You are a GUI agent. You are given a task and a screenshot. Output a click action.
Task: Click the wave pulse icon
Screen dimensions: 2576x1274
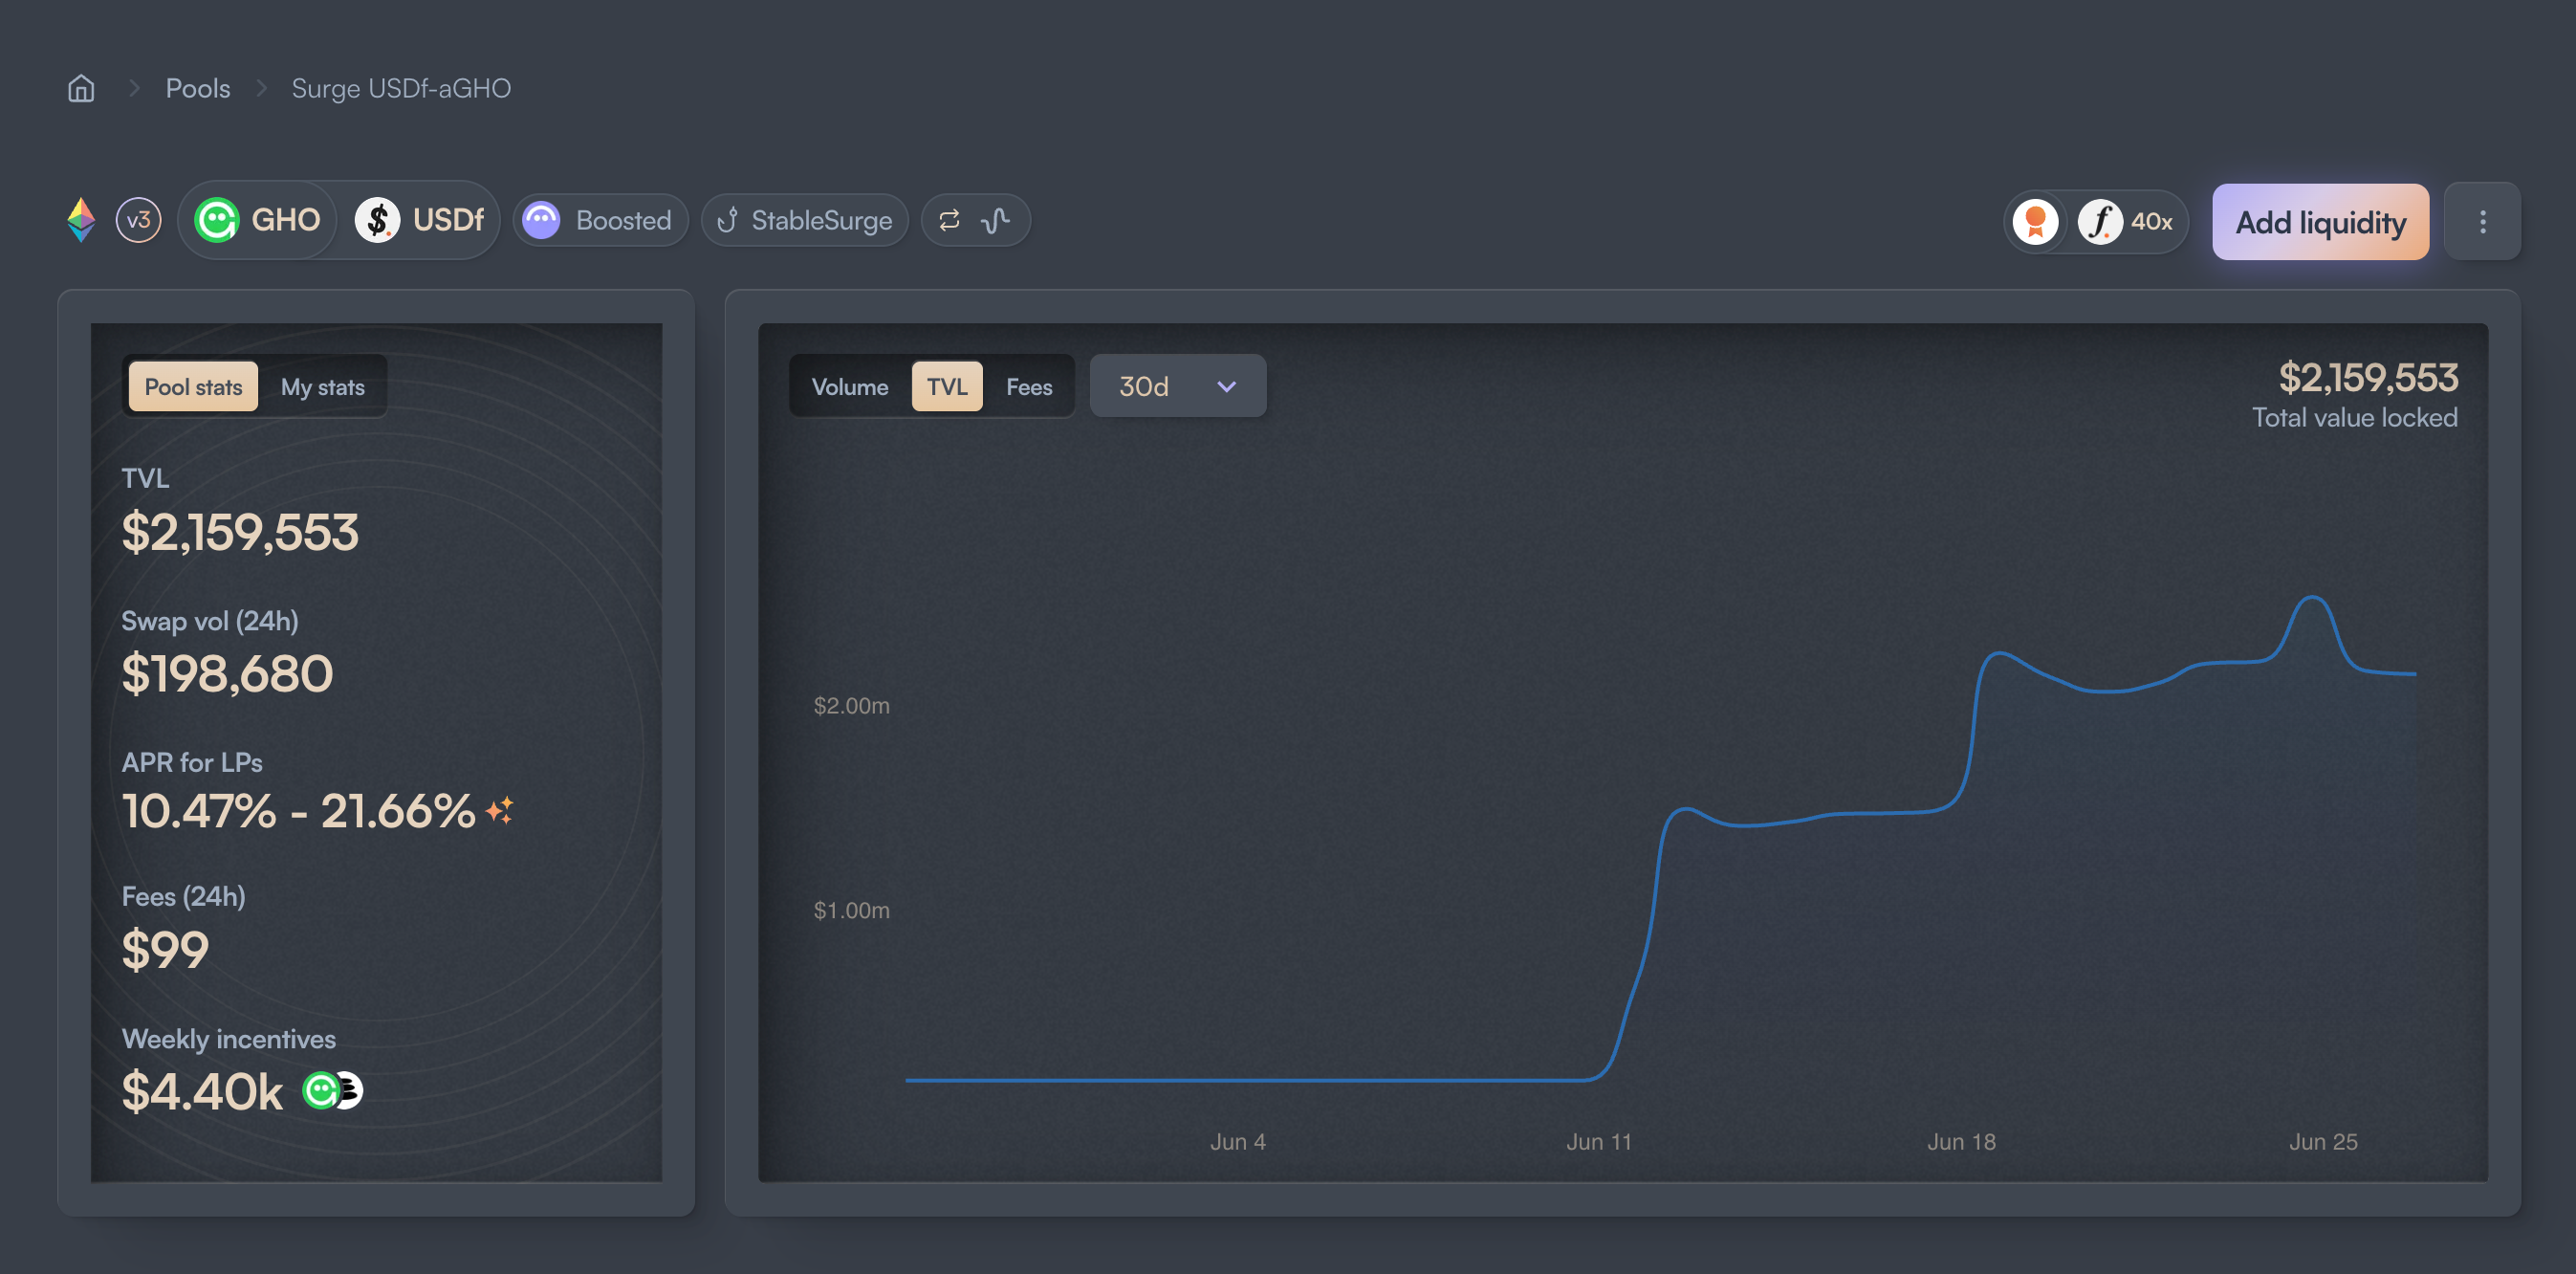(995, 220)
